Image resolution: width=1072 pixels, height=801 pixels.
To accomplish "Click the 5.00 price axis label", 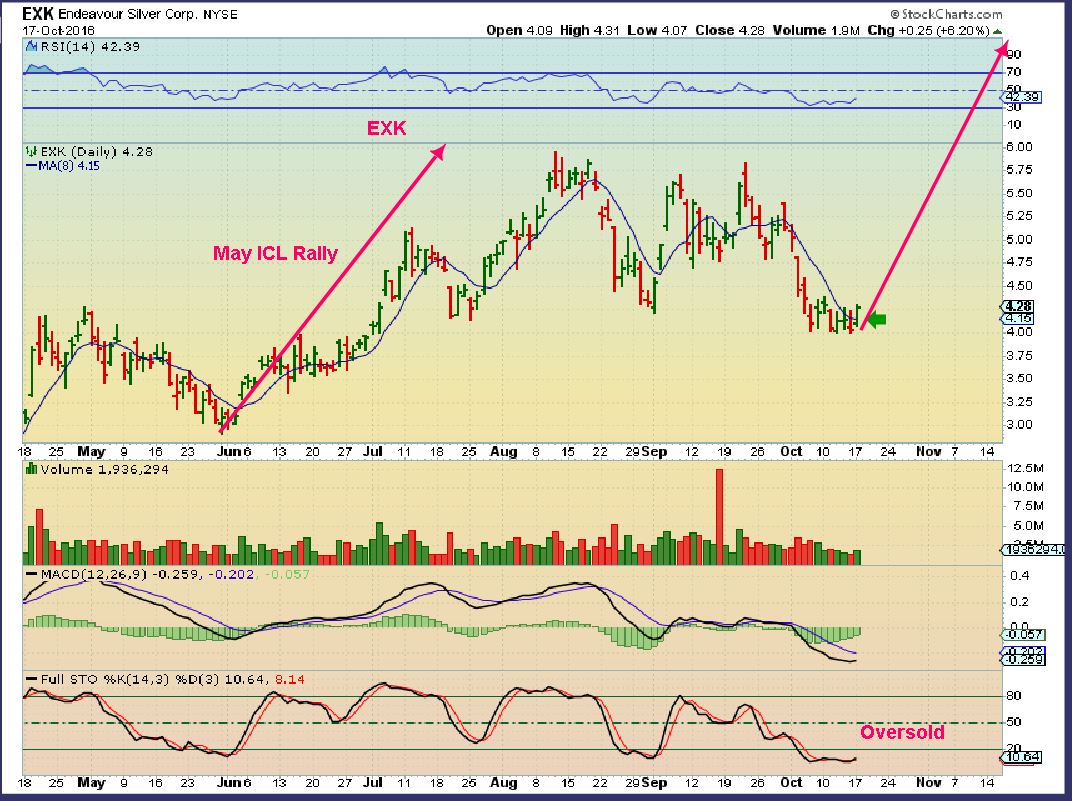I will tap(1019, 239).
